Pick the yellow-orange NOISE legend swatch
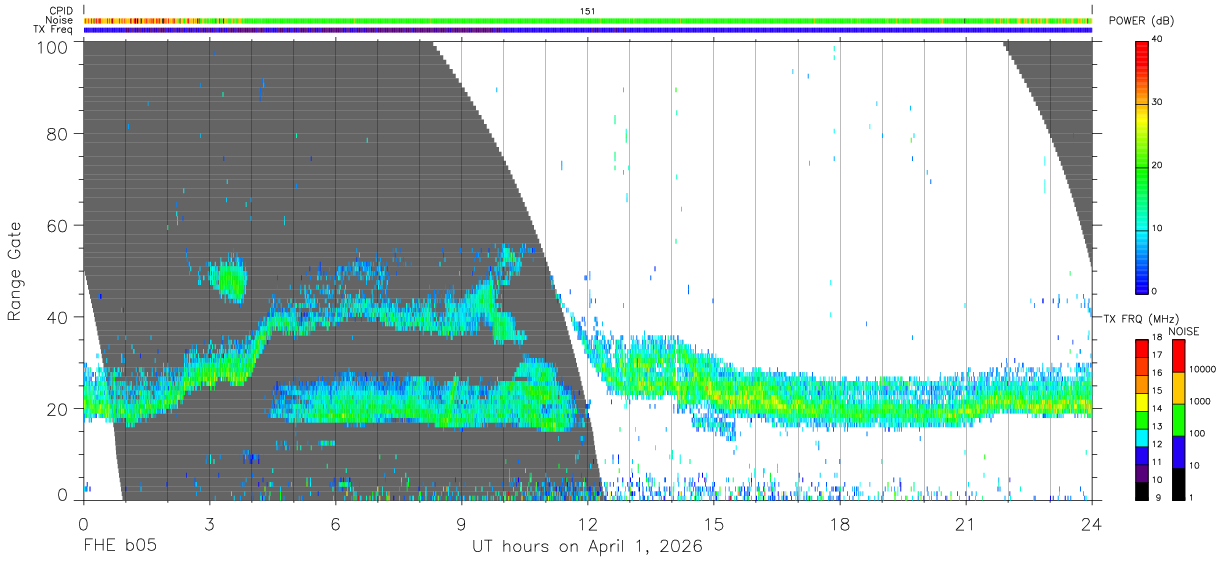The image size is (1228, 567). [1179, 388]
